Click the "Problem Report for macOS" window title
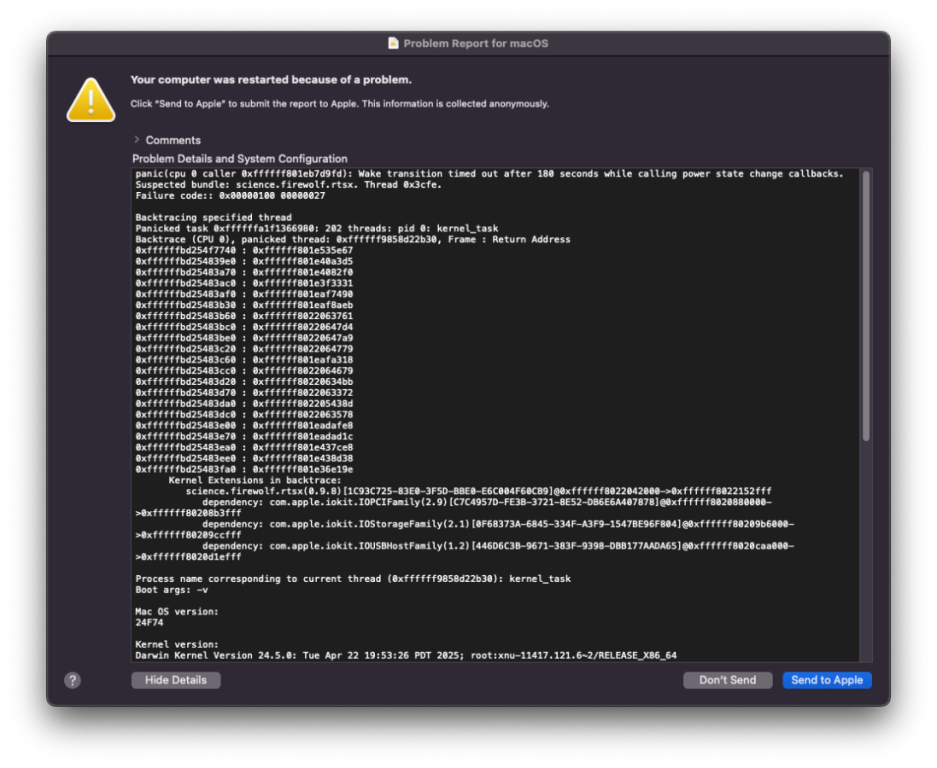The height and width of the screenshot is (768, 937). tap(475, 43)
